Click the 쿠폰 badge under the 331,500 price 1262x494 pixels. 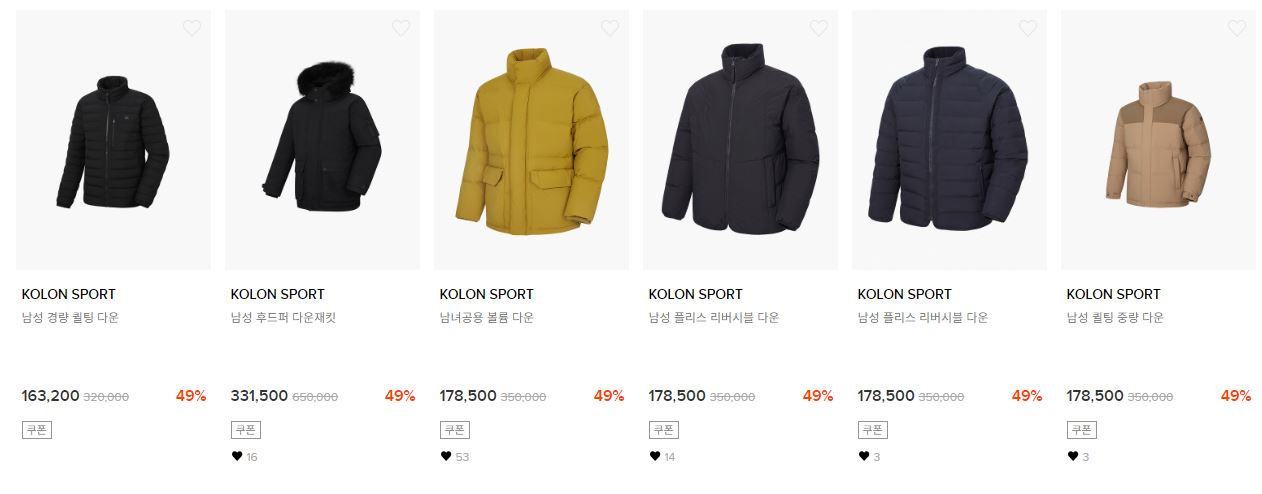245,430
